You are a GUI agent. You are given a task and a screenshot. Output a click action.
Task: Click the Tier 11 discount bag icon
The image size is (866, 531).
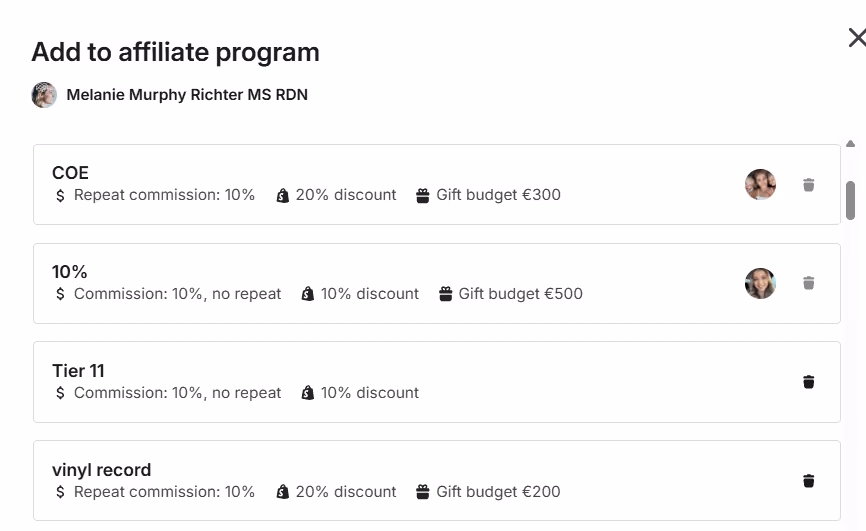[308, 393]
